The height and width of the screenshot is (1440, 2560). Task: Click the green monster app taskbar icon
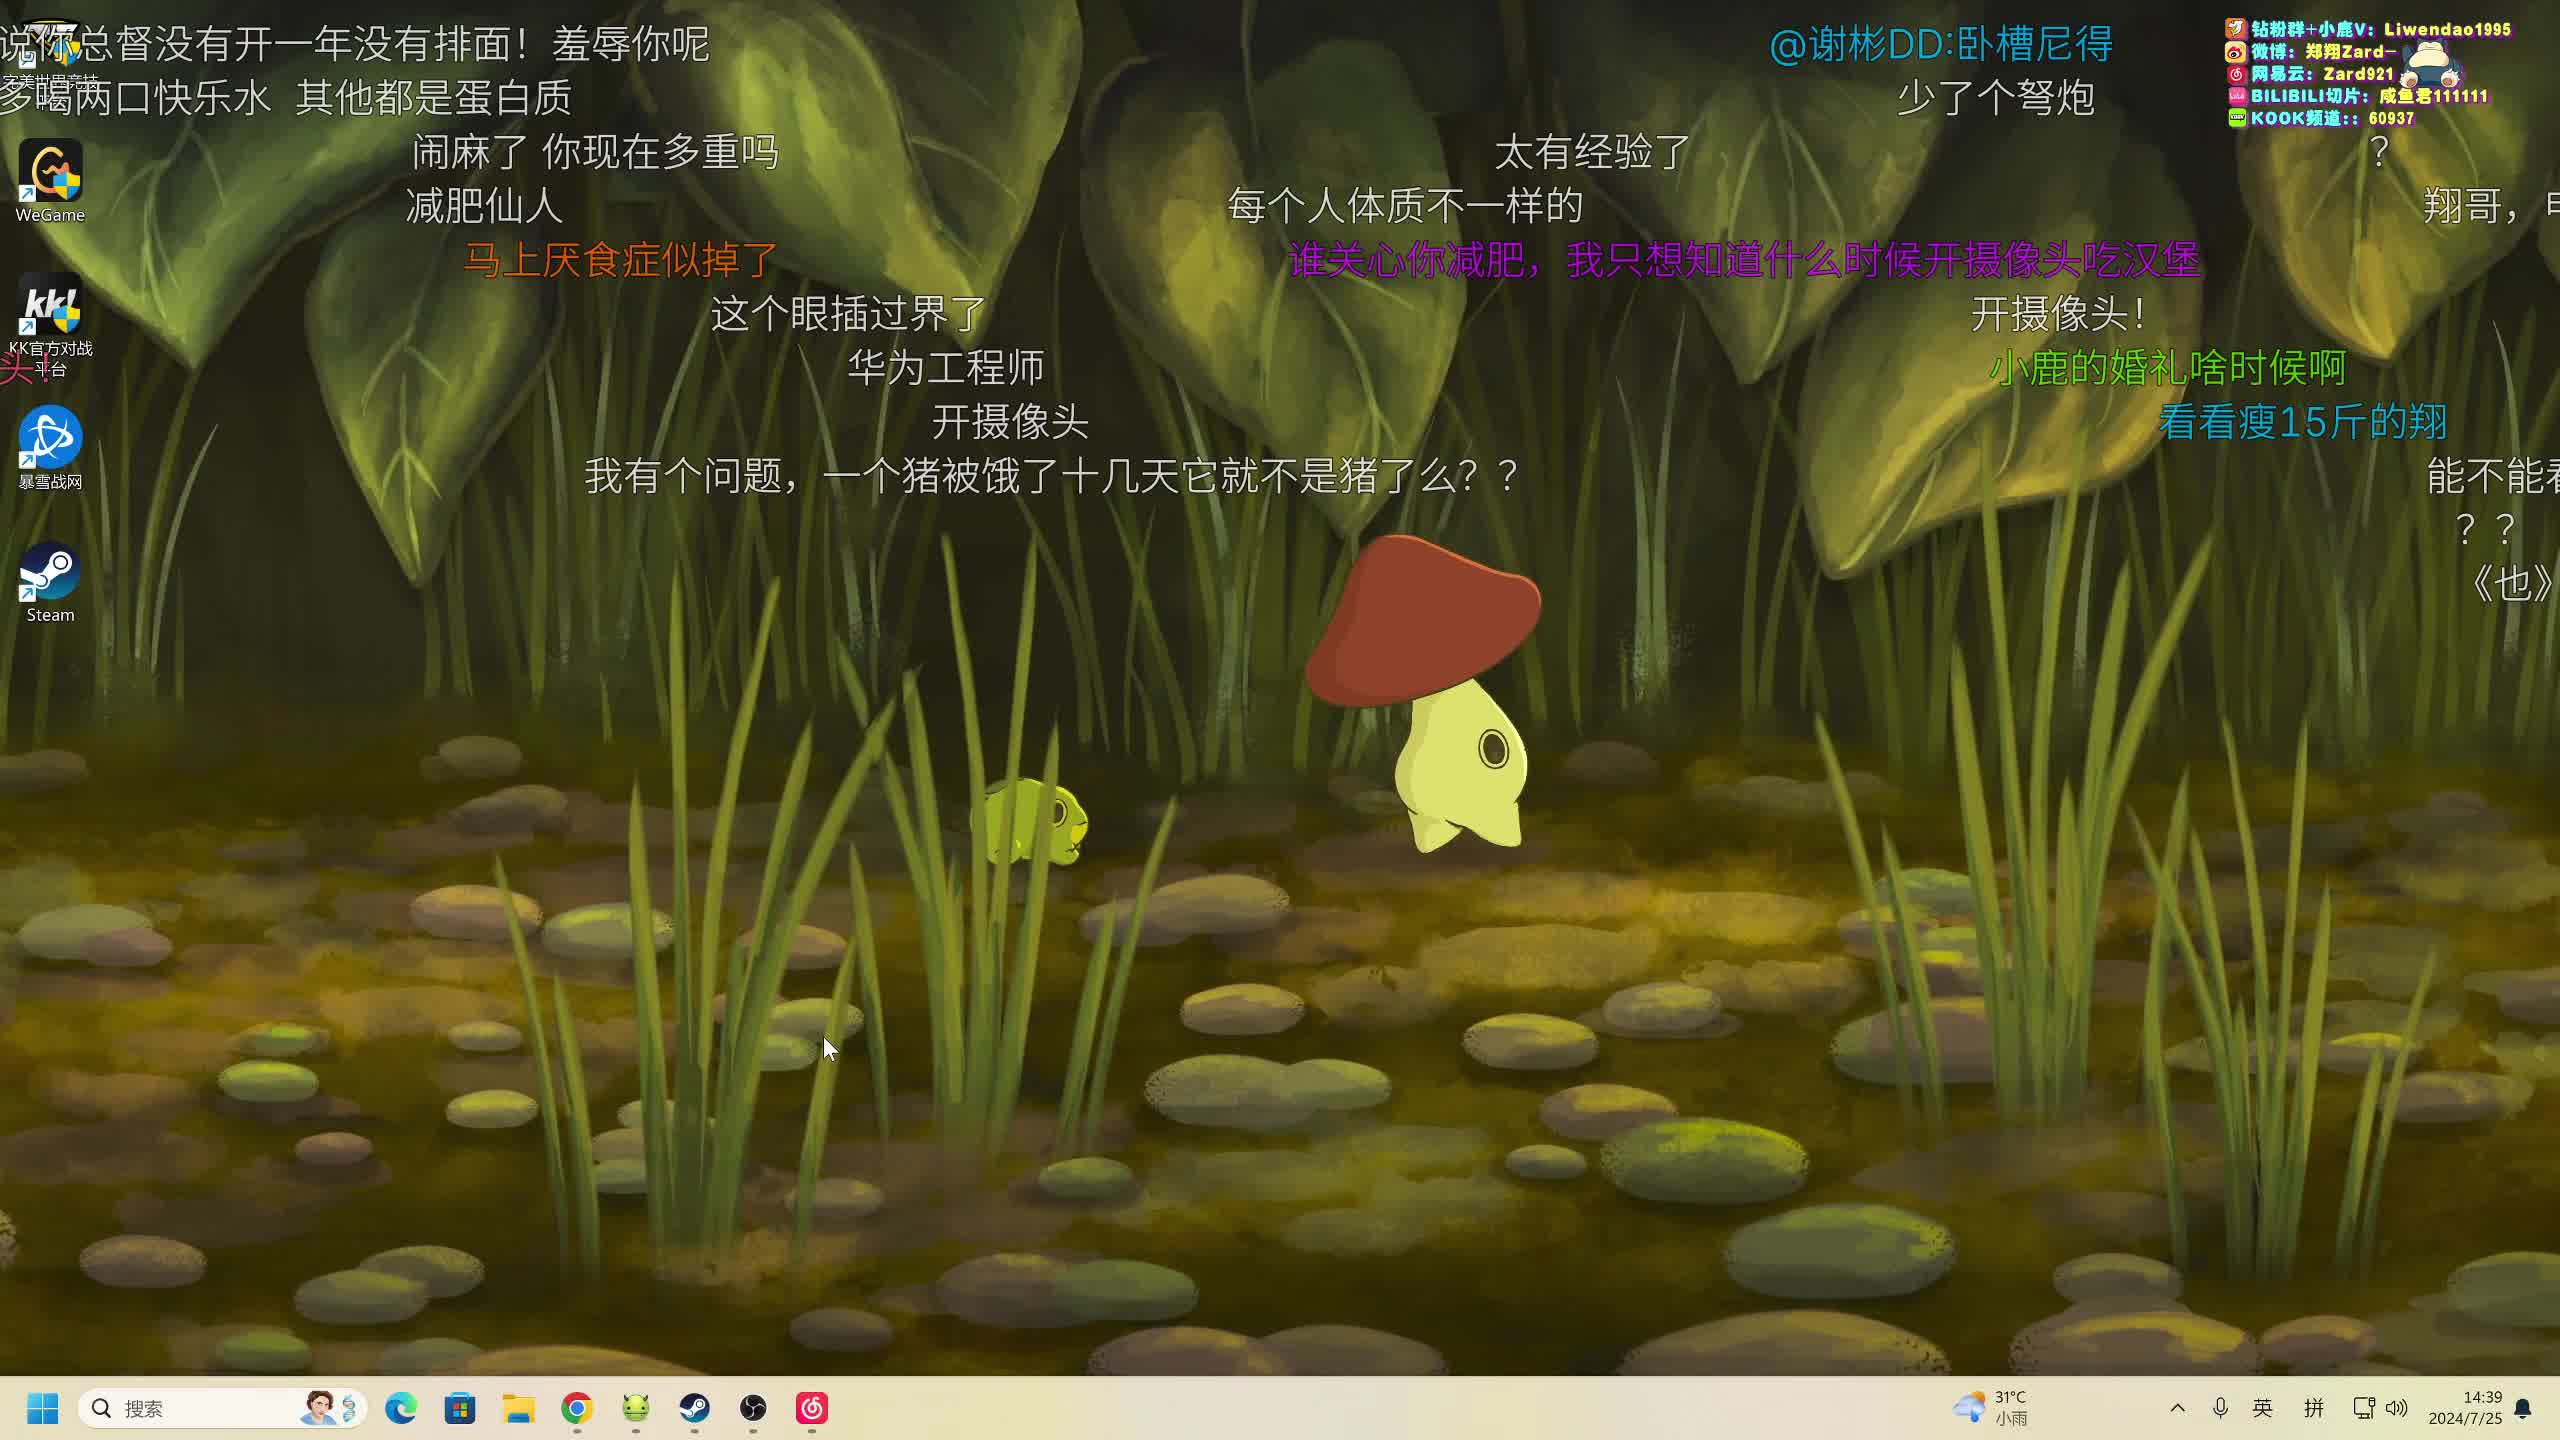coord(636,1408)
